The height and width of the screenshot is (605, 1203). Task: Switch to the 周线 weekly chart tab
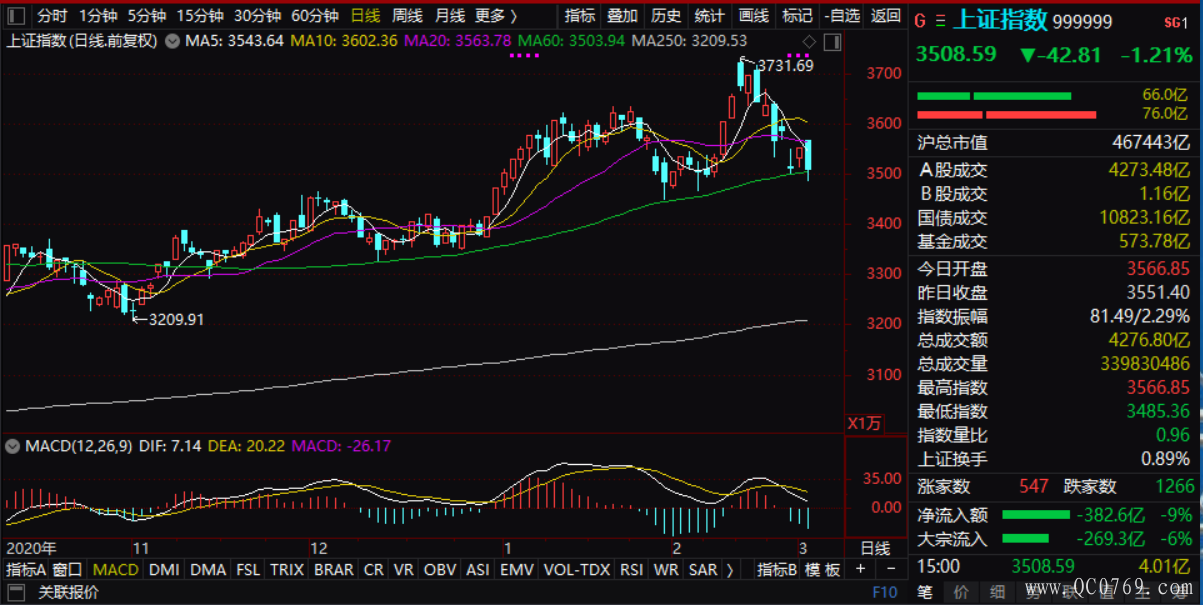407,16
